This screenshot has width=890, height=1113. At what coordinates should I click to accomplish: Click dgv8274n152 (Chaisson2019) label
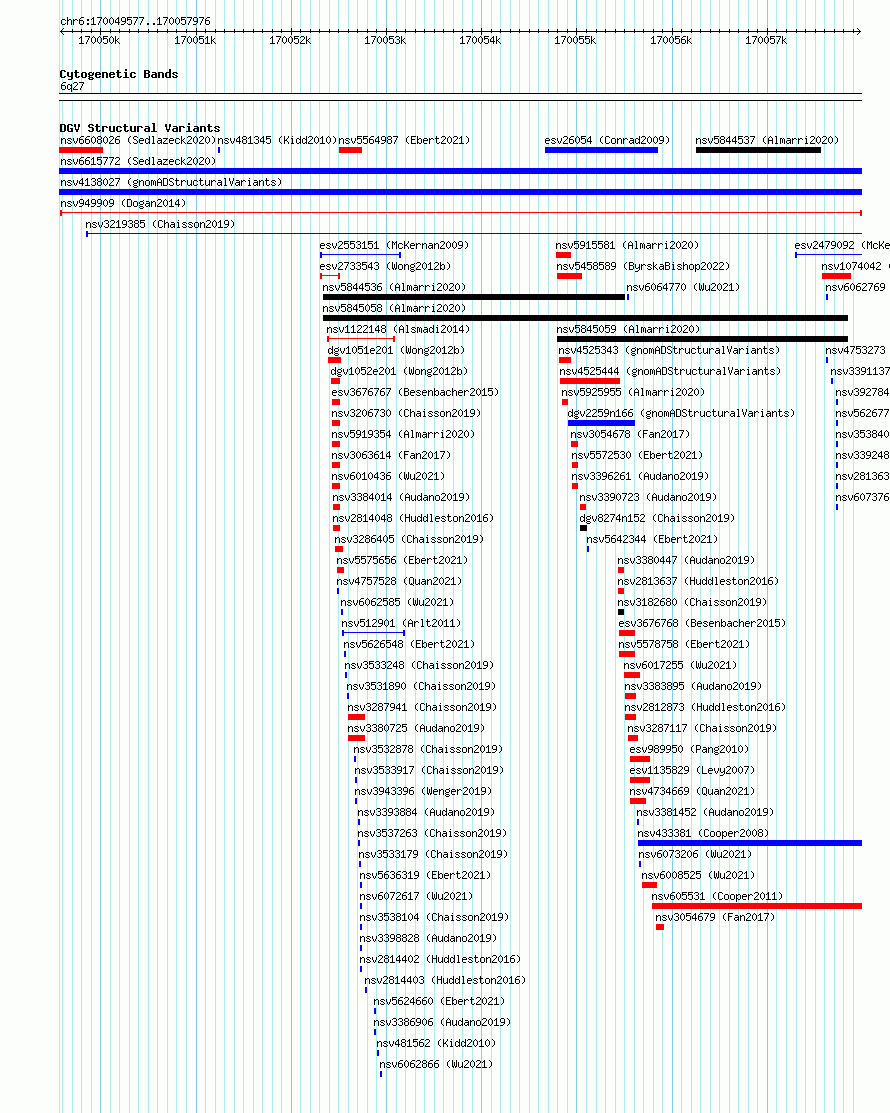pyautogui.click(x=657, y=518)
